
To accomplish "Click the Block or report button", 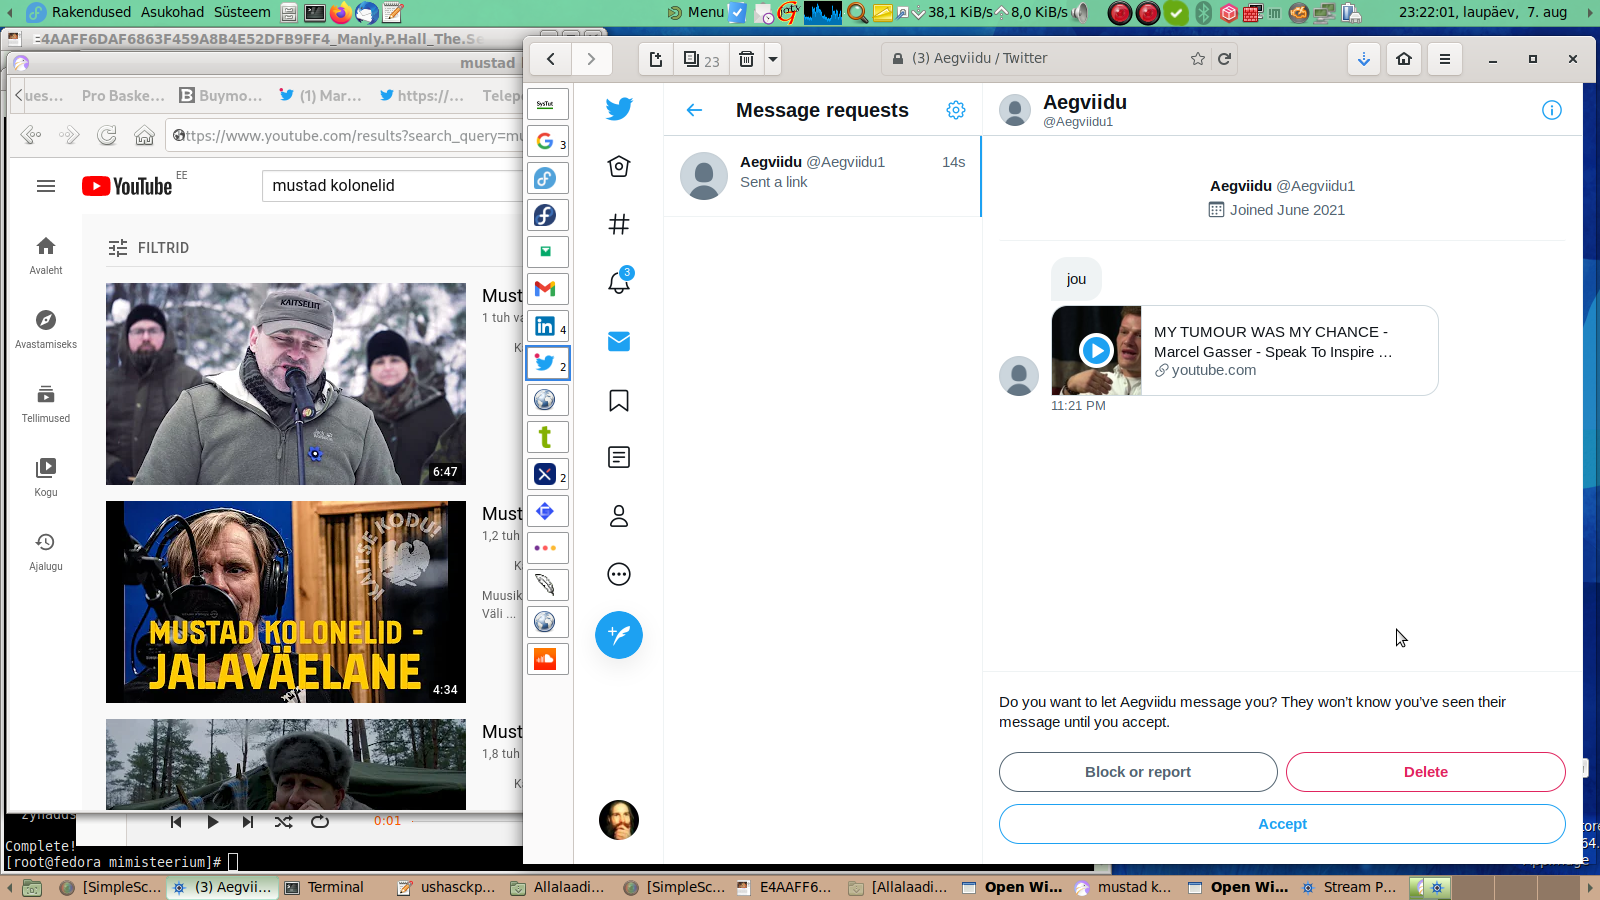I will click(x=1138, y=772).
